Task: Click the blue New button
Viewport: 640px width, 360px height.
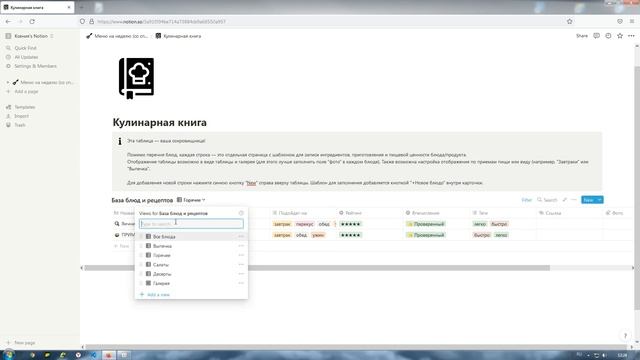Action: coord(588,200)
